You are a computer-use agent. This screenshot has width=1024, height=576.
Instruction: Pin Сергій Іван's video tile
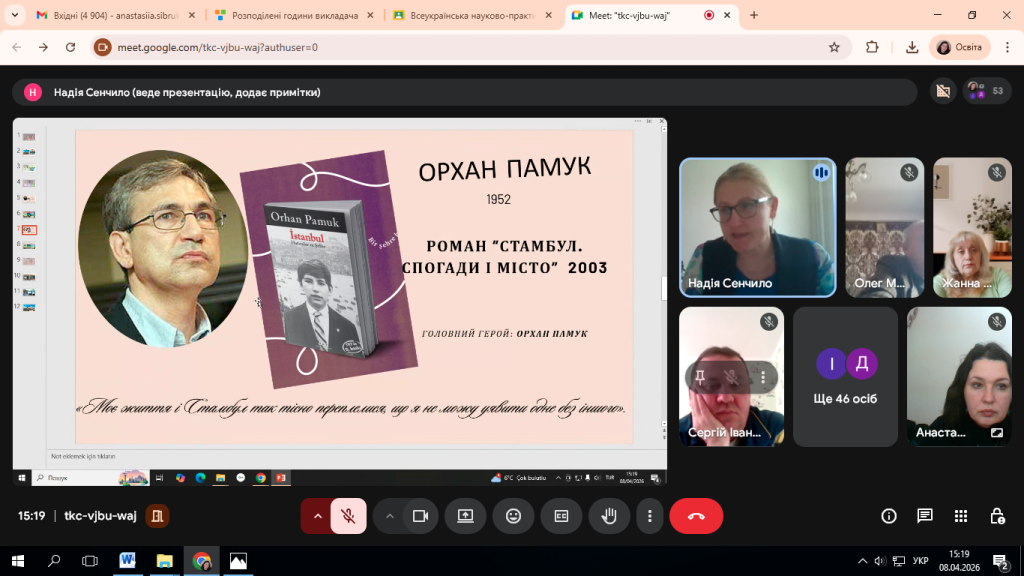click(x=701, y=377)
